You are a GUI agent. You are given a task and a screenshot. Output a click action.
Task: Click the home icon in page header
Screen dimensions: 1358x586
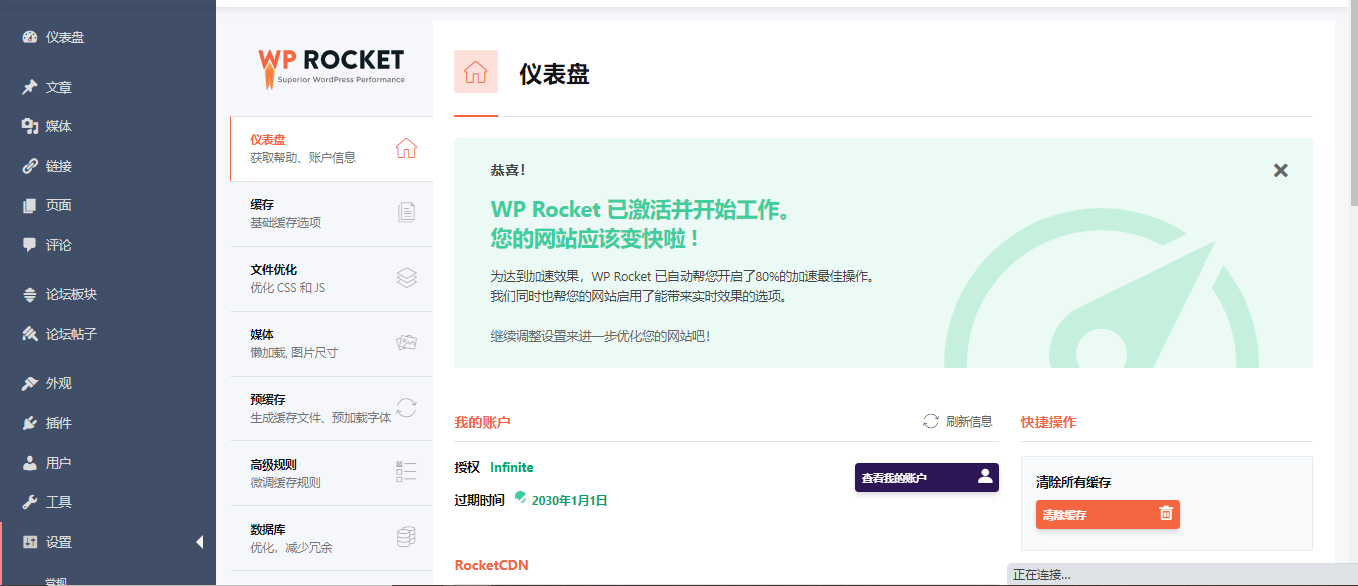[x=476, y=72]
